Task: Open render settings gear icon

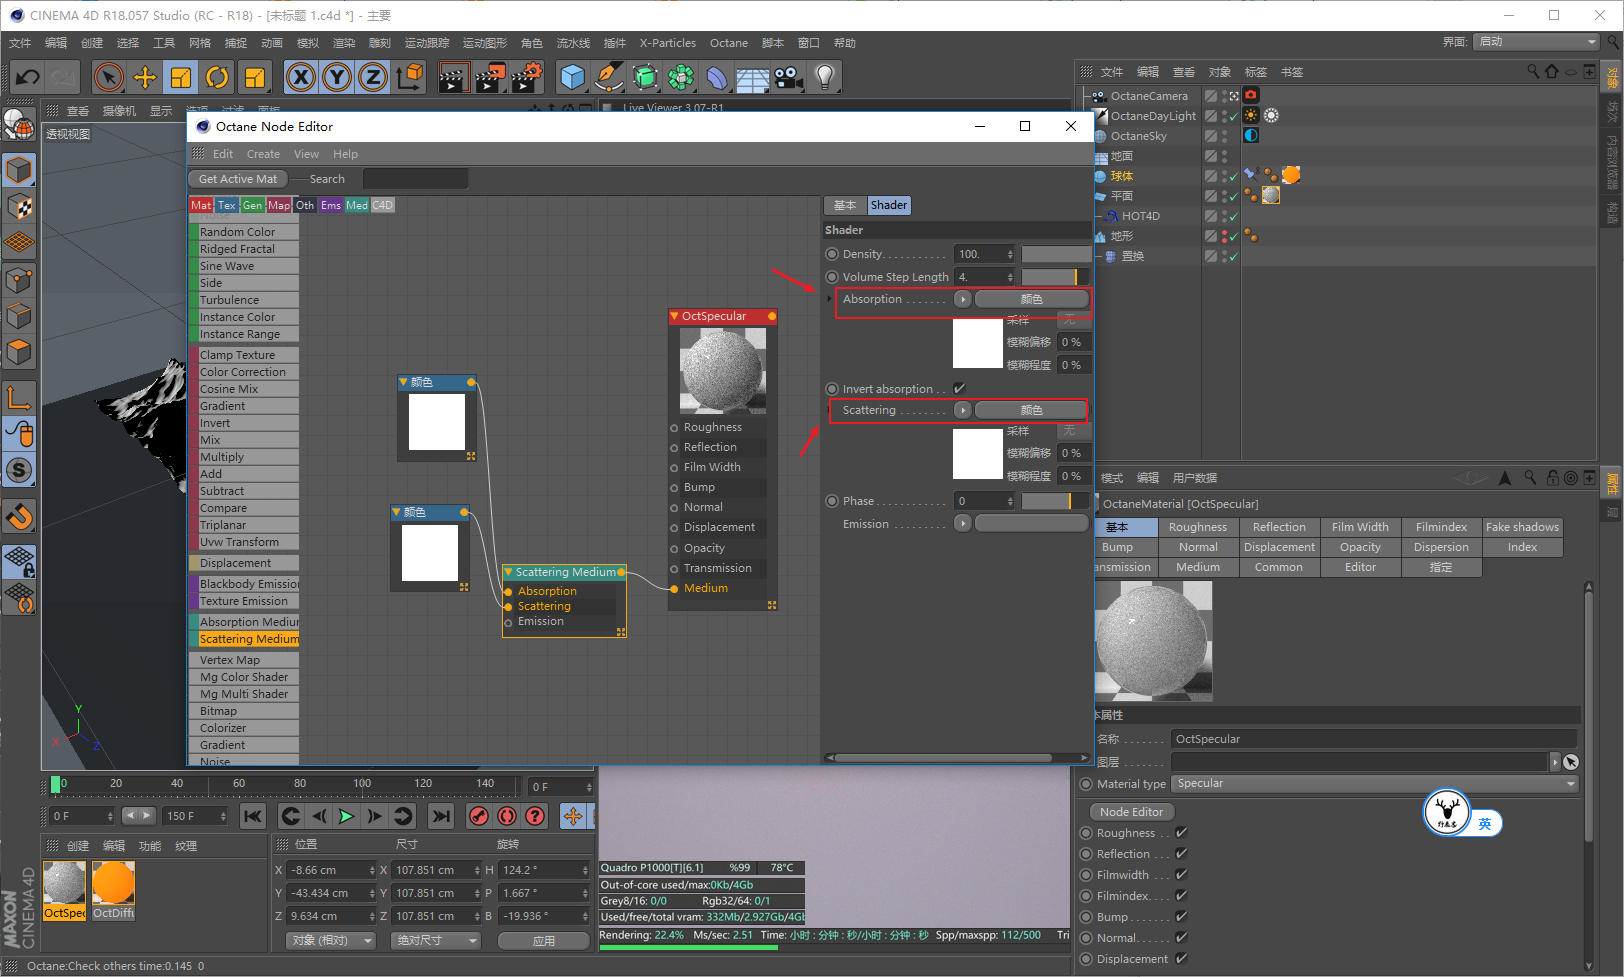Action: pyautogui.click(x=527, y=77)
